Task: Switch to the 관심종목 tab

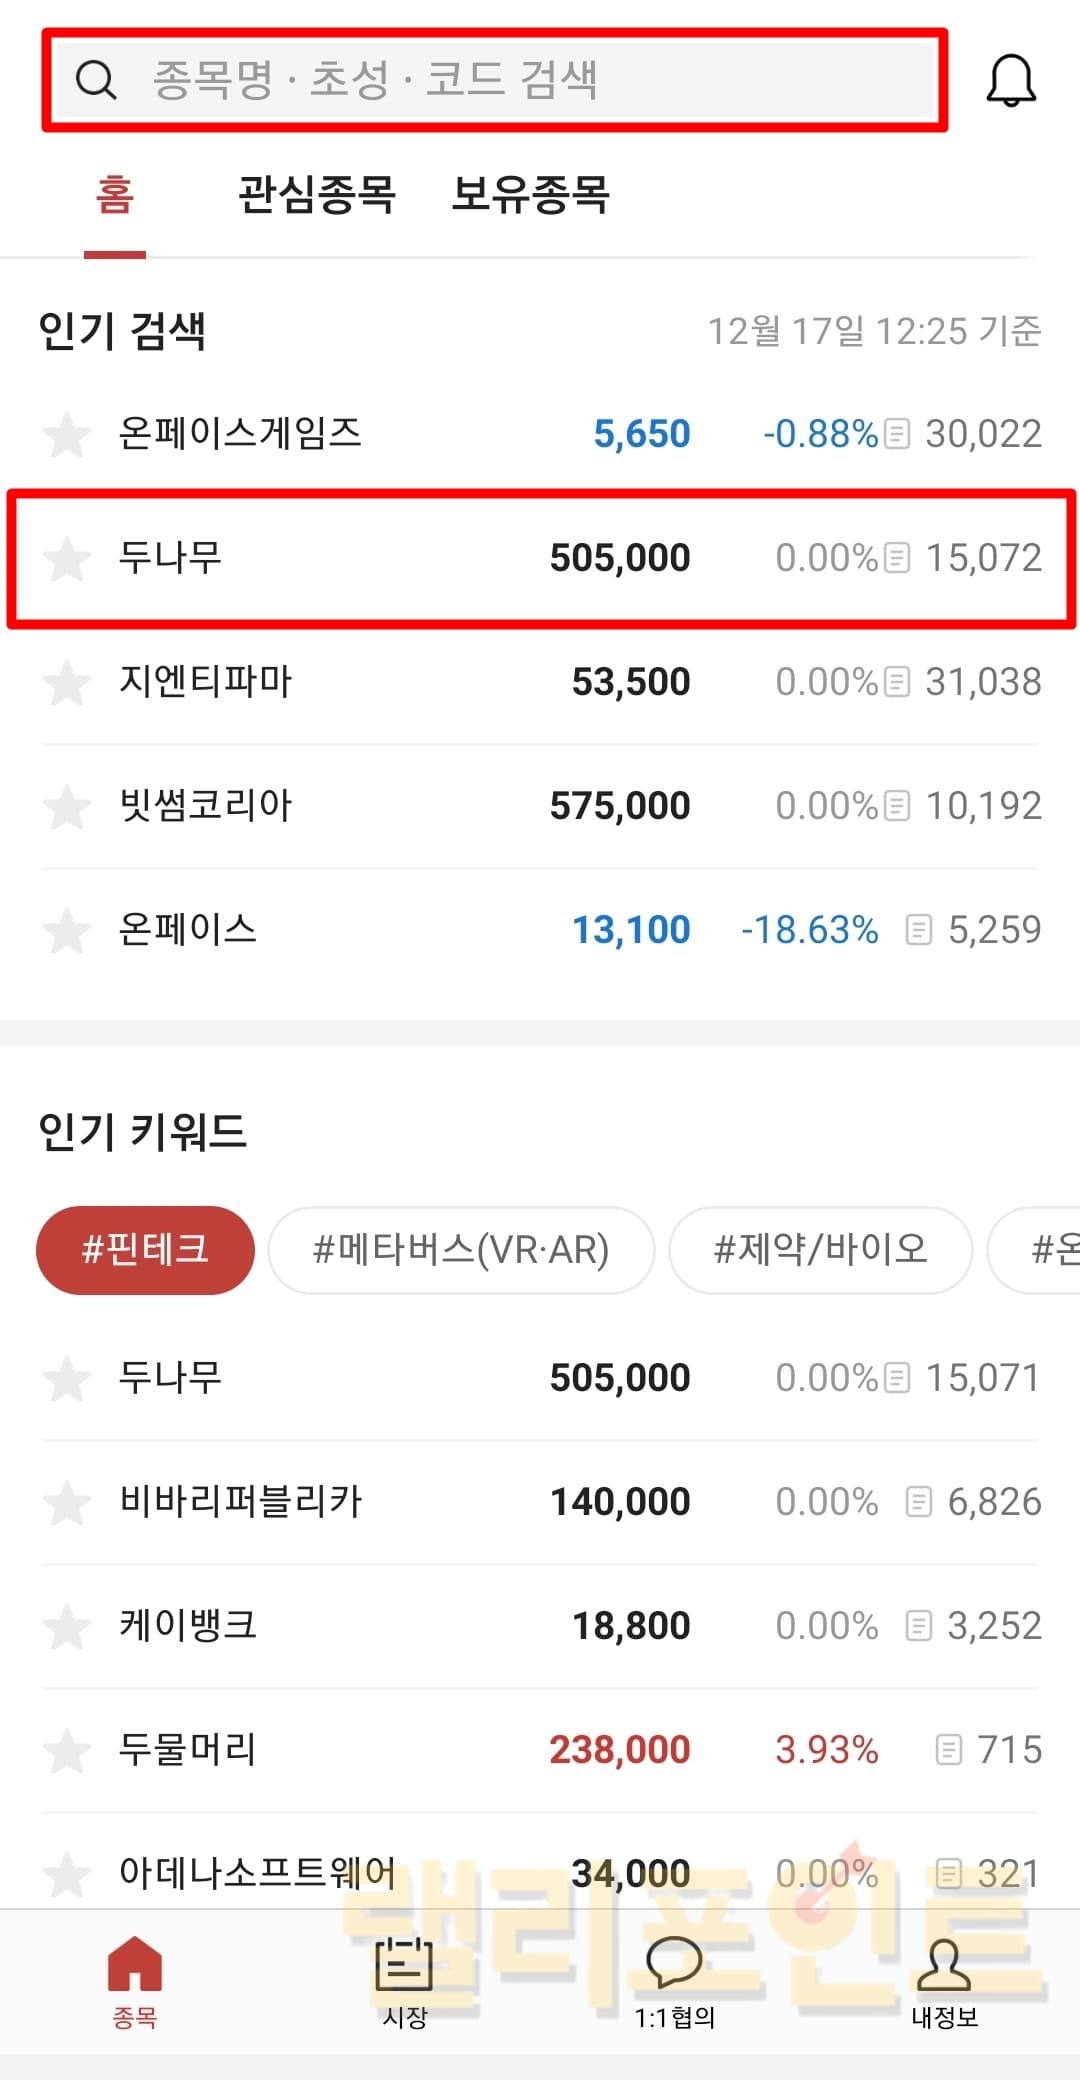Action: pos(317,194)
